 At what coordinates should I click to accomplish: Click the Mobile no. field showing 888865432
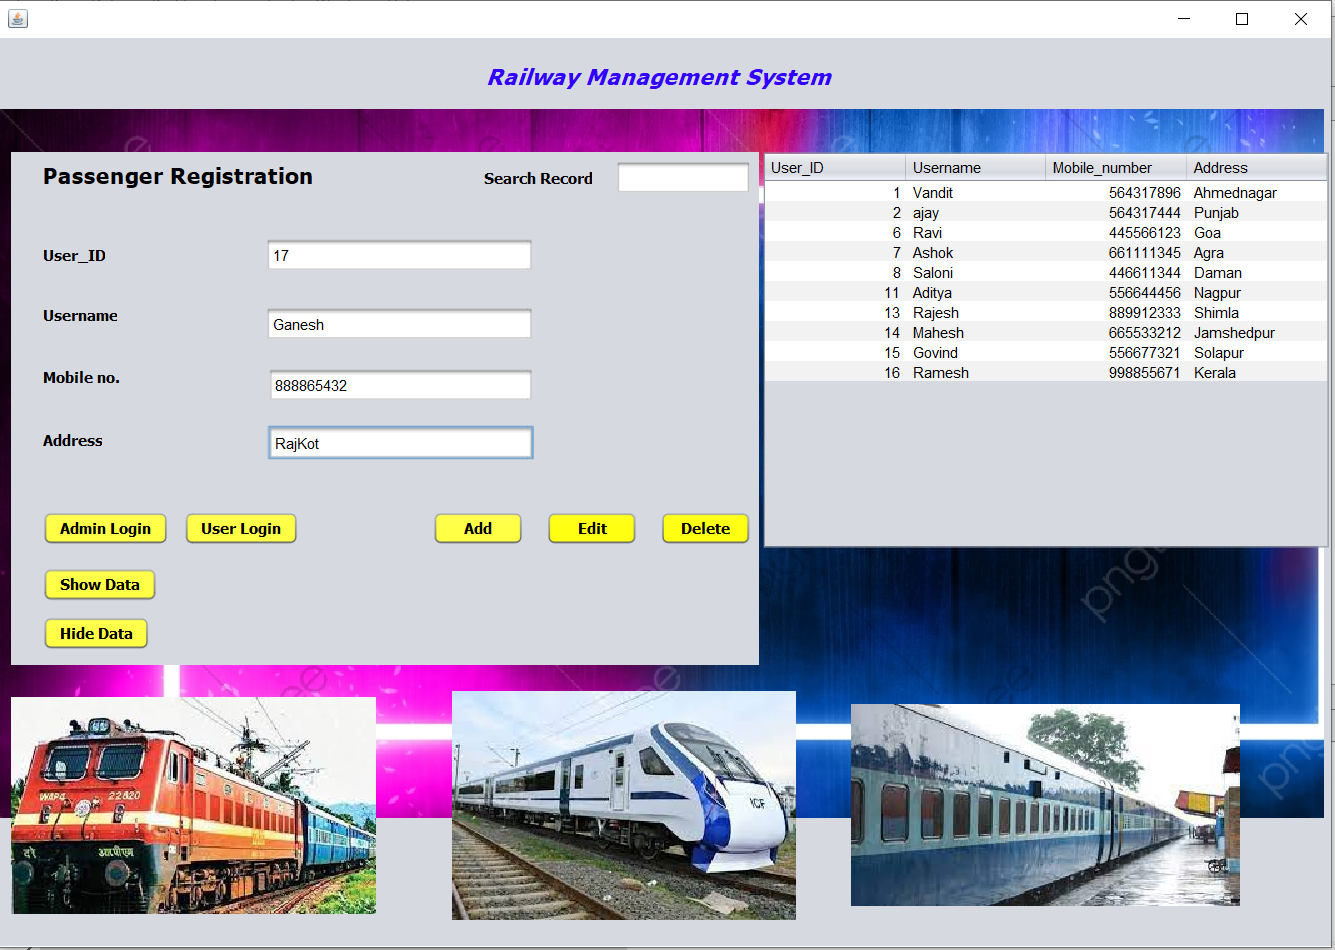[400, 384]
